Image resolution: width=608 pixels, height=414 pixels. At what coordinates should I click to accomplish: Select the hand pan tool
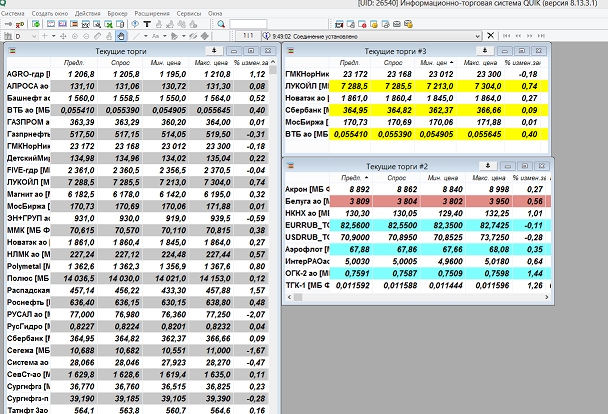click(x=121, y=36)
